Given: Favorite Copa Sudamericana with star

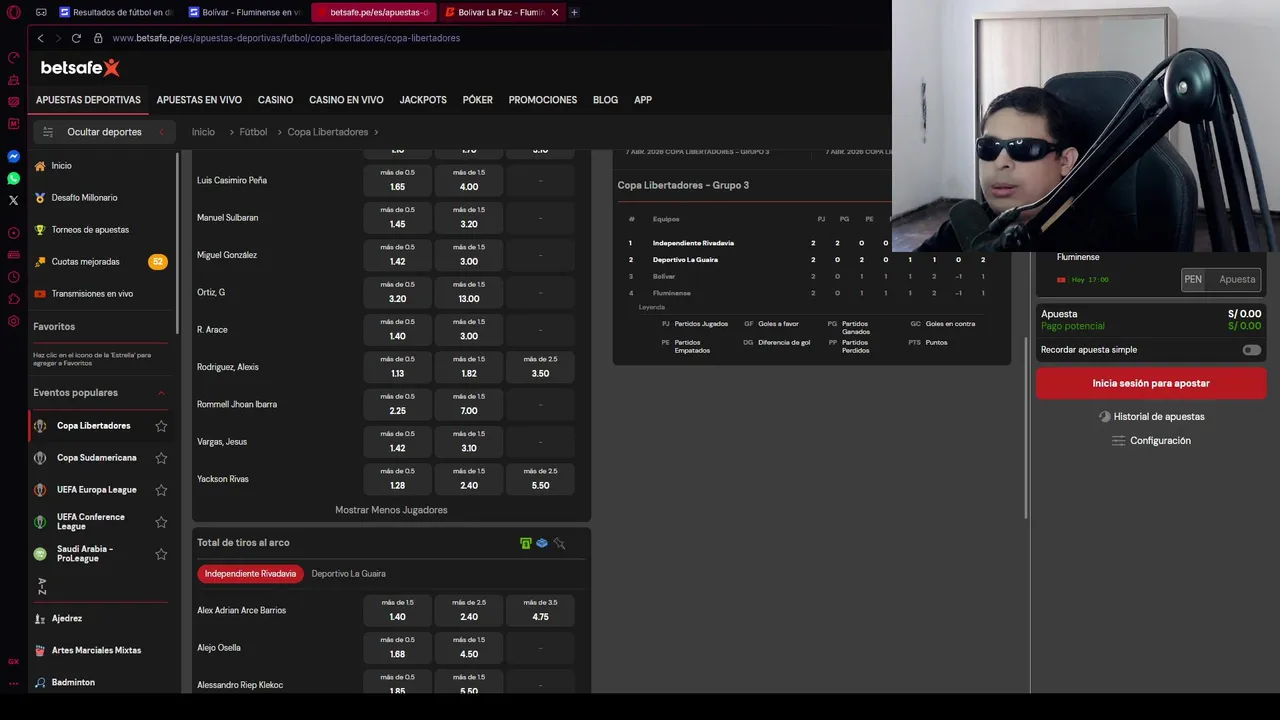Looking at the screenshot, I should (161, 458).
